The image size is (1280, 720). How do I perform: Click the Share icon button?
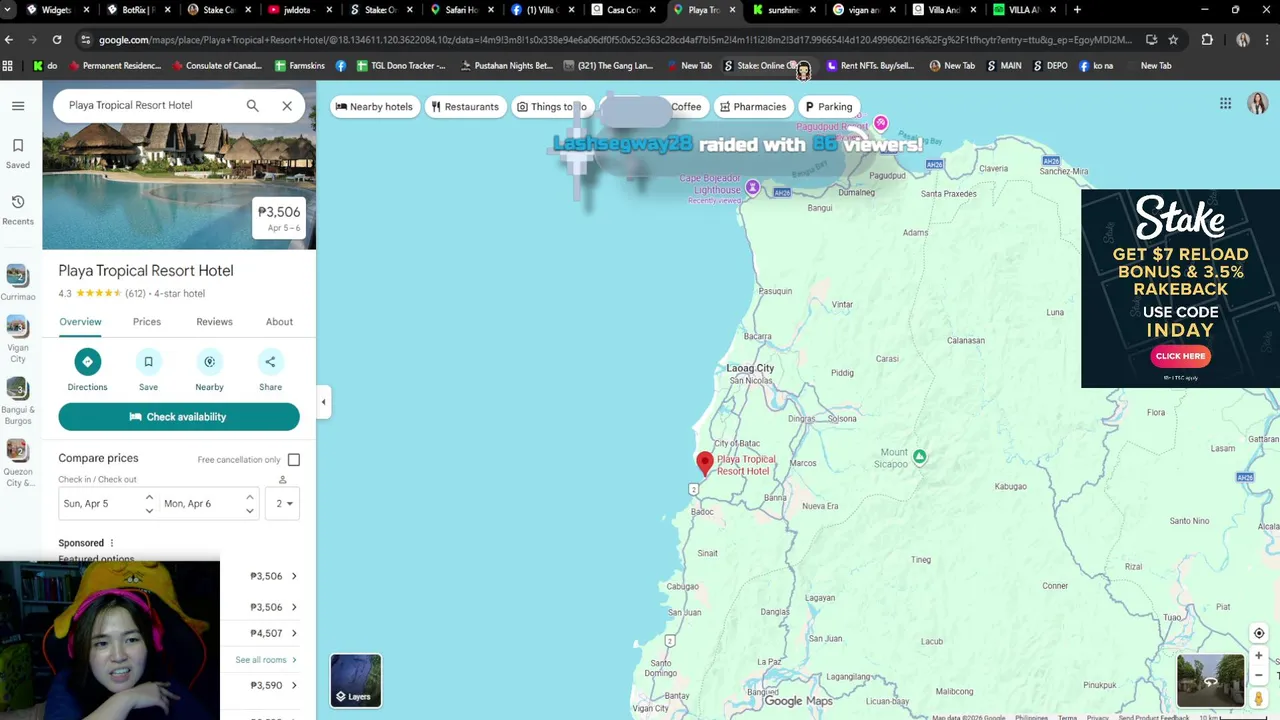click(x=270, y=362)
